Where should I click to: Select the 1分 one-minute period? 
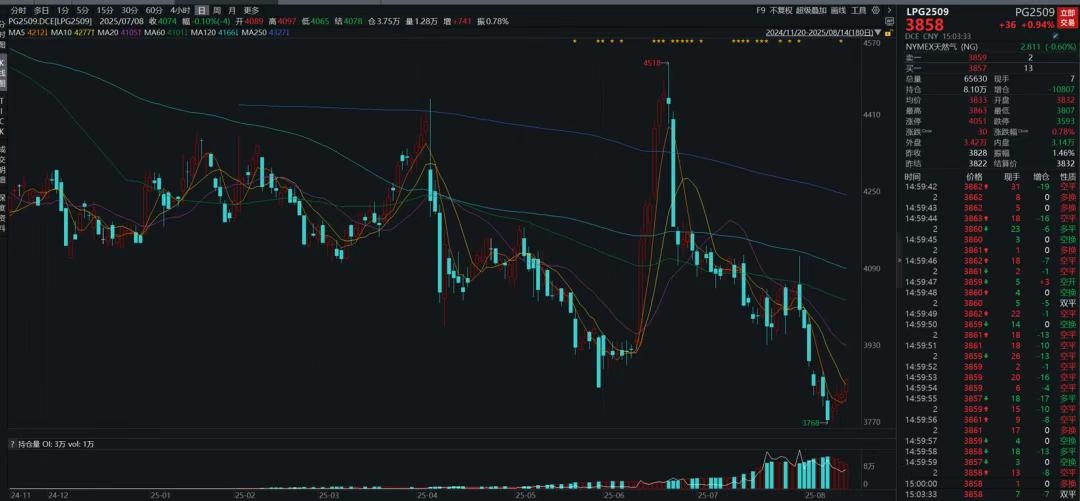[x=63, y=10]
